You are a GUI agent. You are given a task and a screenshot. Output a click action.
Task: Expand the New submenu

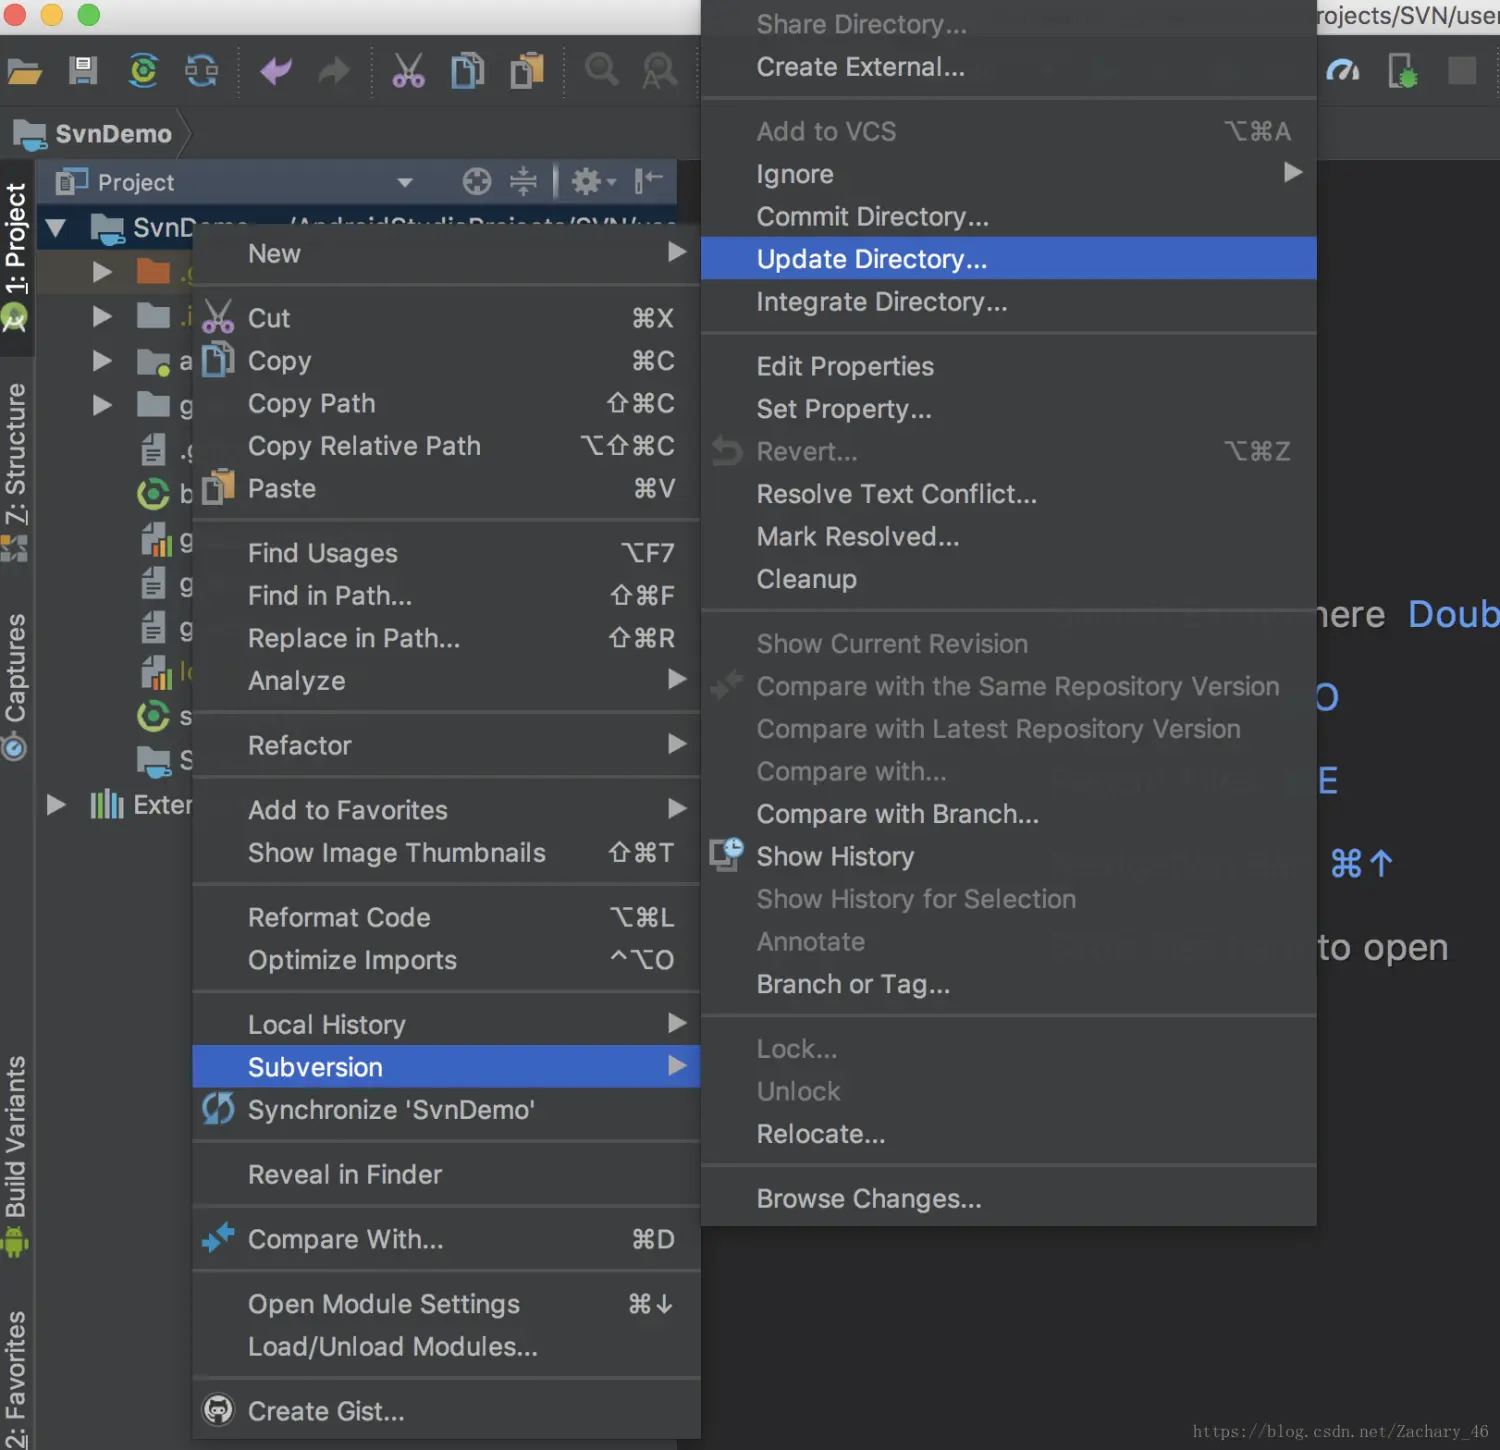pyautogui.click(x=446, y=254)
